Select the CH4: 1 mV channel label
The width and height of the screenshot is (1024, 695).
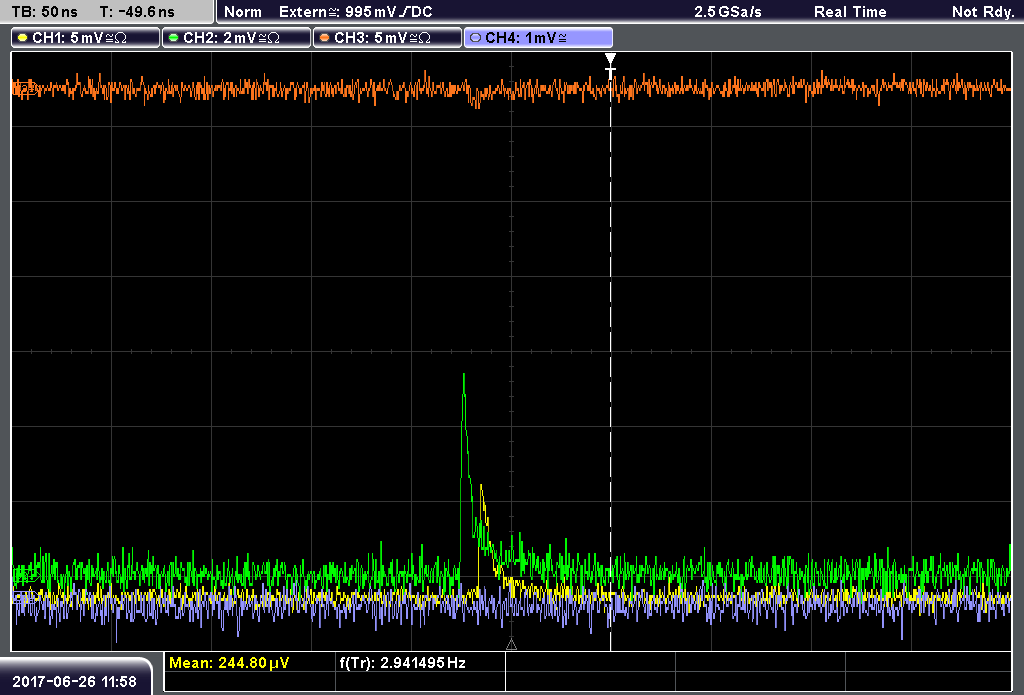[538, 38]
